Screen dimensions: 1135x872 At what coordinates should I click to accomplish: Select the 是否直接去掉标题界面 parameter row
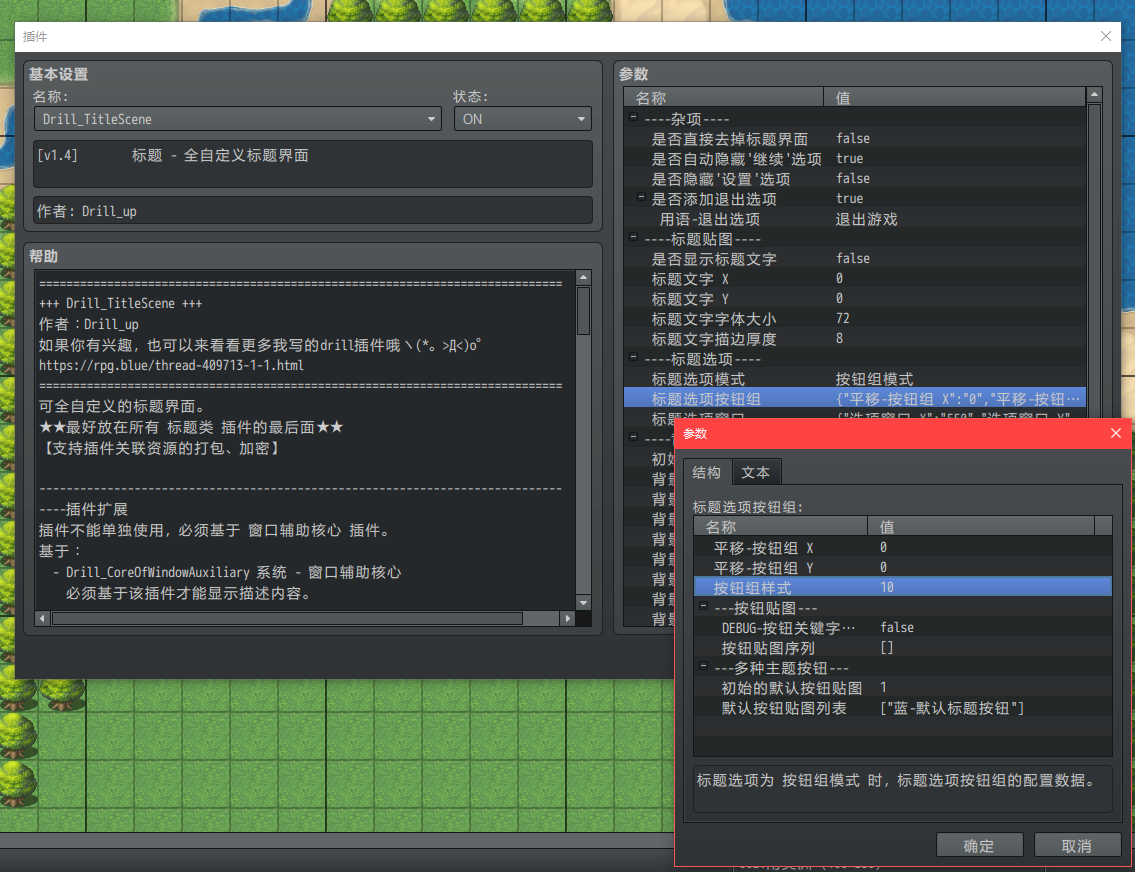coord(854,138)
